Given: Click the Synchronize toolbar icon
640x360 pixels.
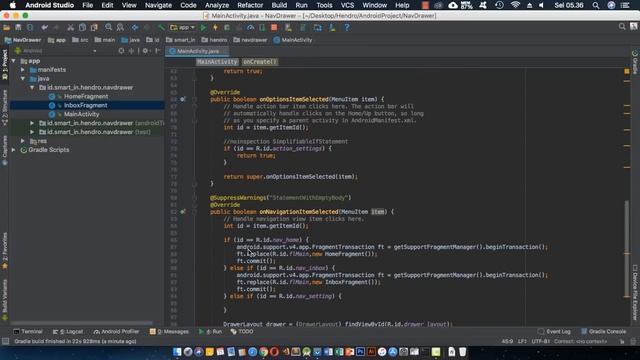Looking at the screenshot, I should [x=30, y=27].
